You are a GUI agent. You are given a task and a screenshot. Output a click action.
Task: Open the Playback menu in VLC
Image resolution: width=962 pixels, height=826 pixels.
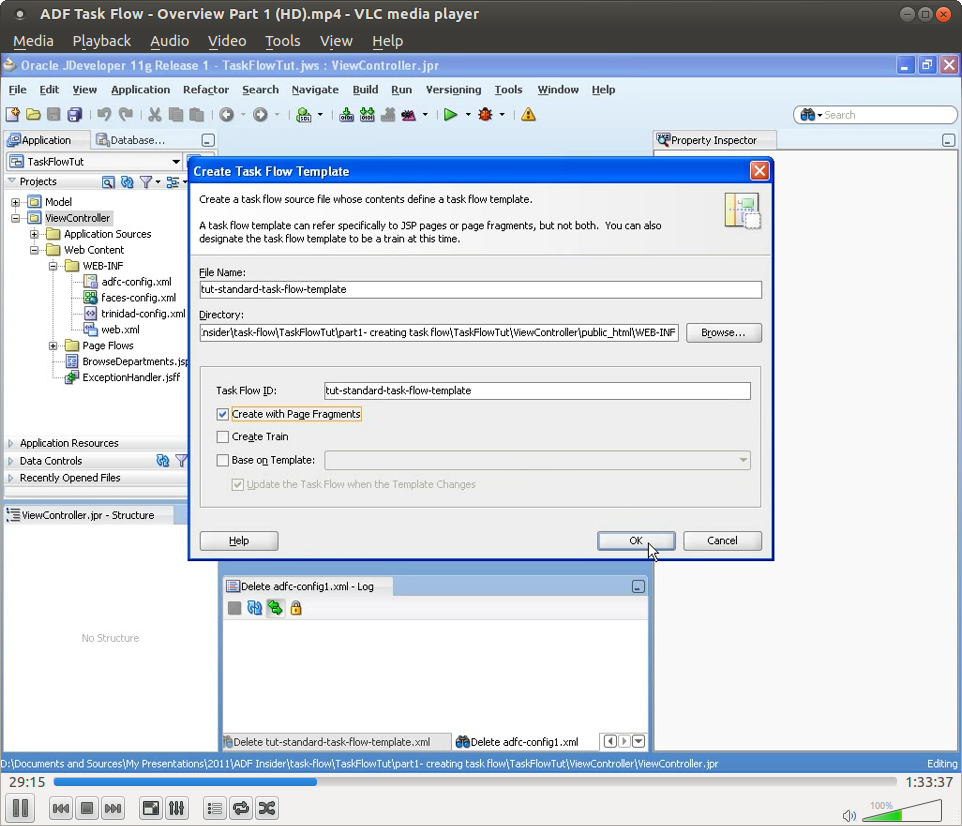click(x=100, y=41)
